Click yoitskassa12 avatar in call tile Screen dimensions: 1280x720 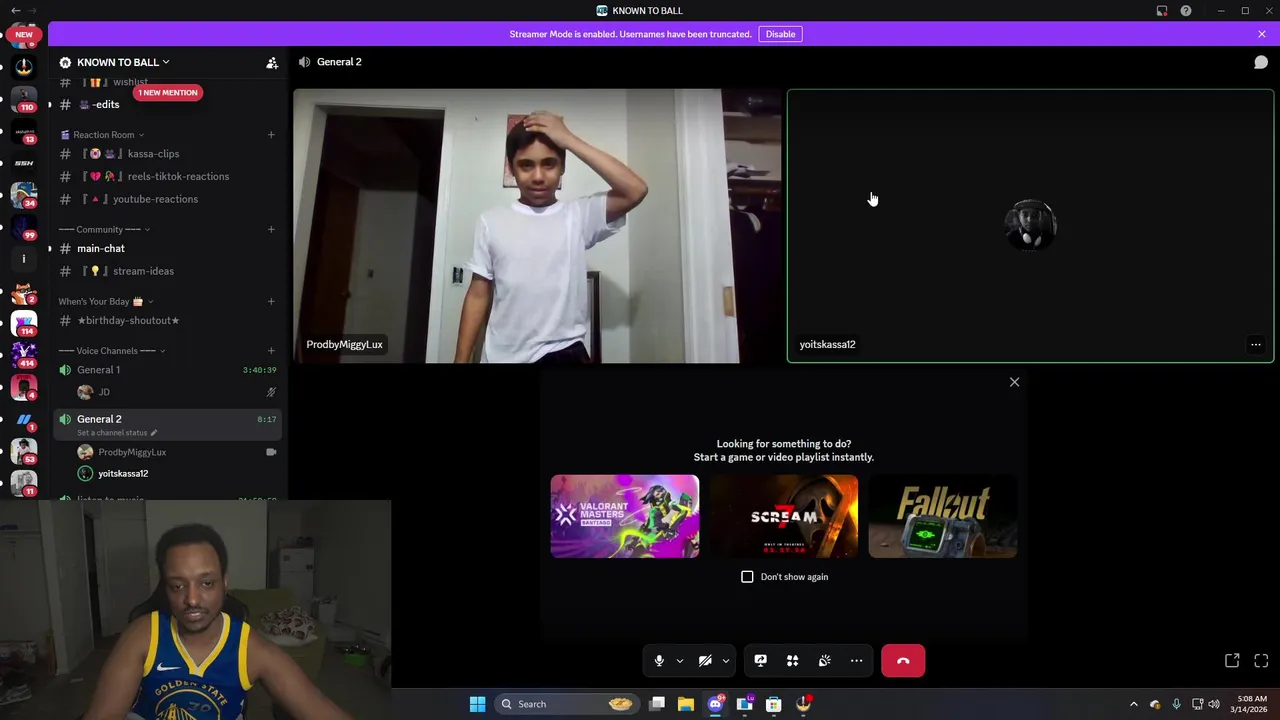coord(1030,226)
